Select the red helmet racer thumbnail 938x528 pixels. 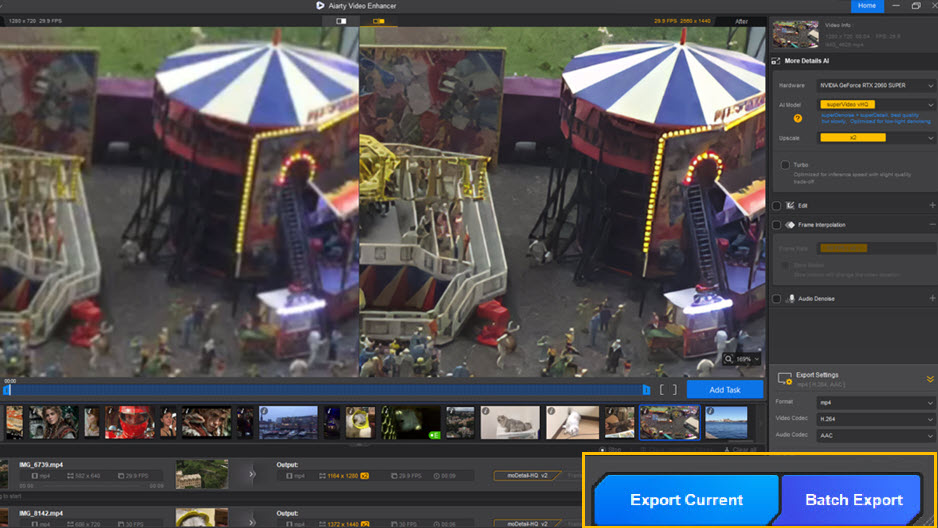(129, 422)
